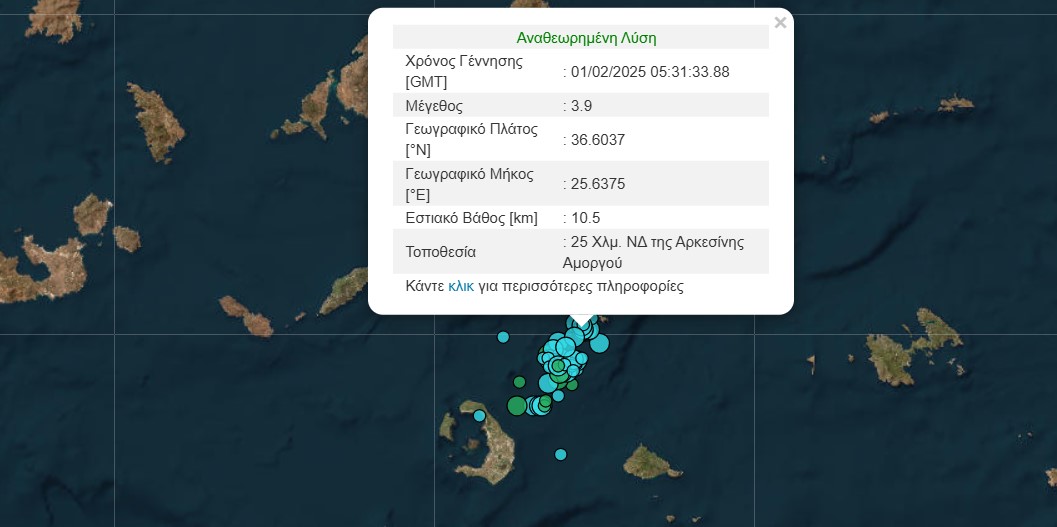Click the 'κλικ' link for more information
1057x527 pixels.
(460, 286)
